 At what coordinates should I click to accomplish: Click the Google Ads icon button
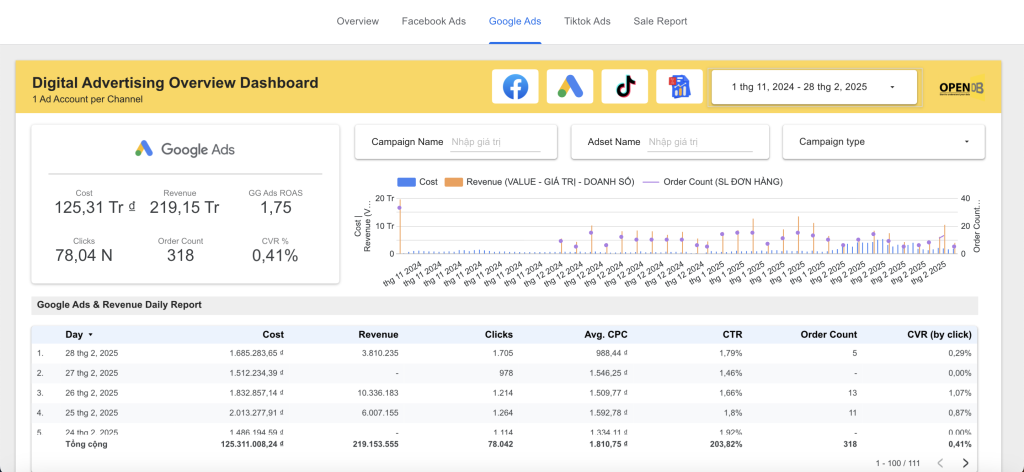pos(570,87)
